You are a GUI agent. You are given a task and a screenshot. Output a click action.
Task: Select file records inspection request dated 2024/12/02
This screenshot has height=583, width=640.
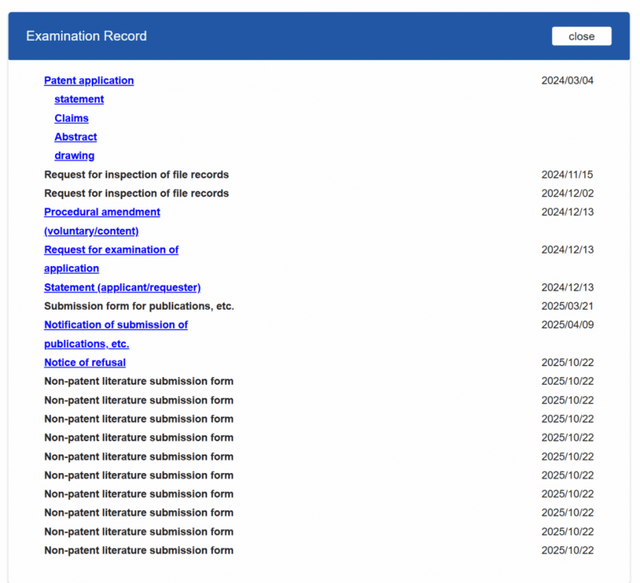click(x=136, y=193)
